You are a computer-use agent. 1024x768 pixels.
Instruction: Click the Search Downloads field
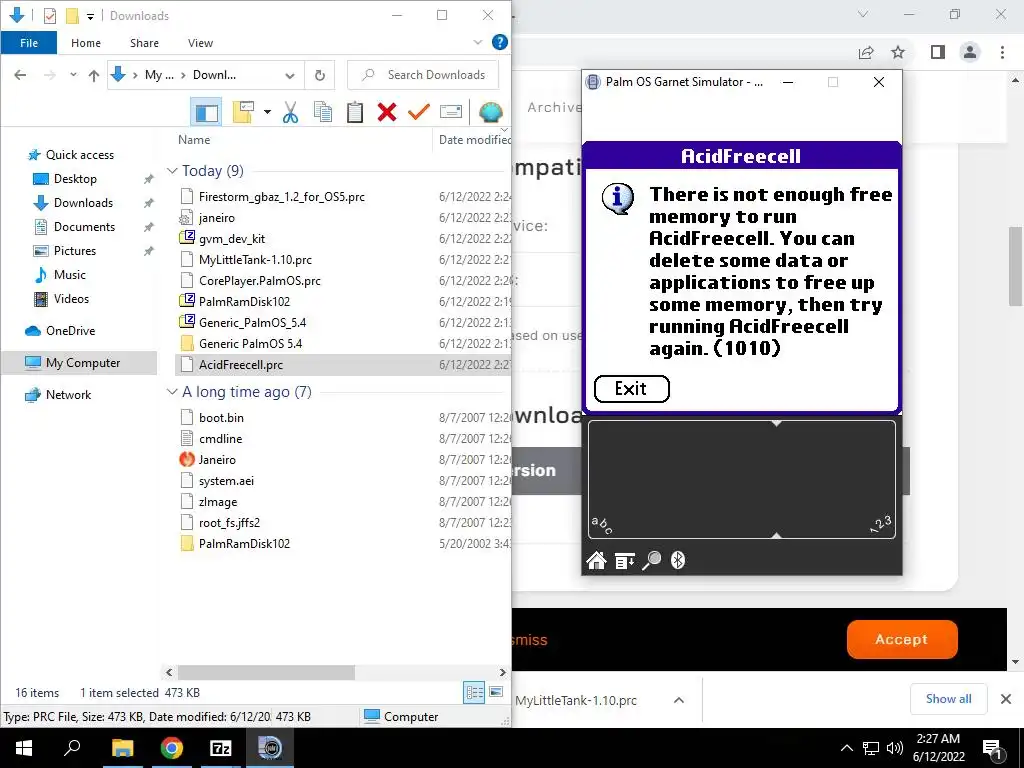(423, 75)
